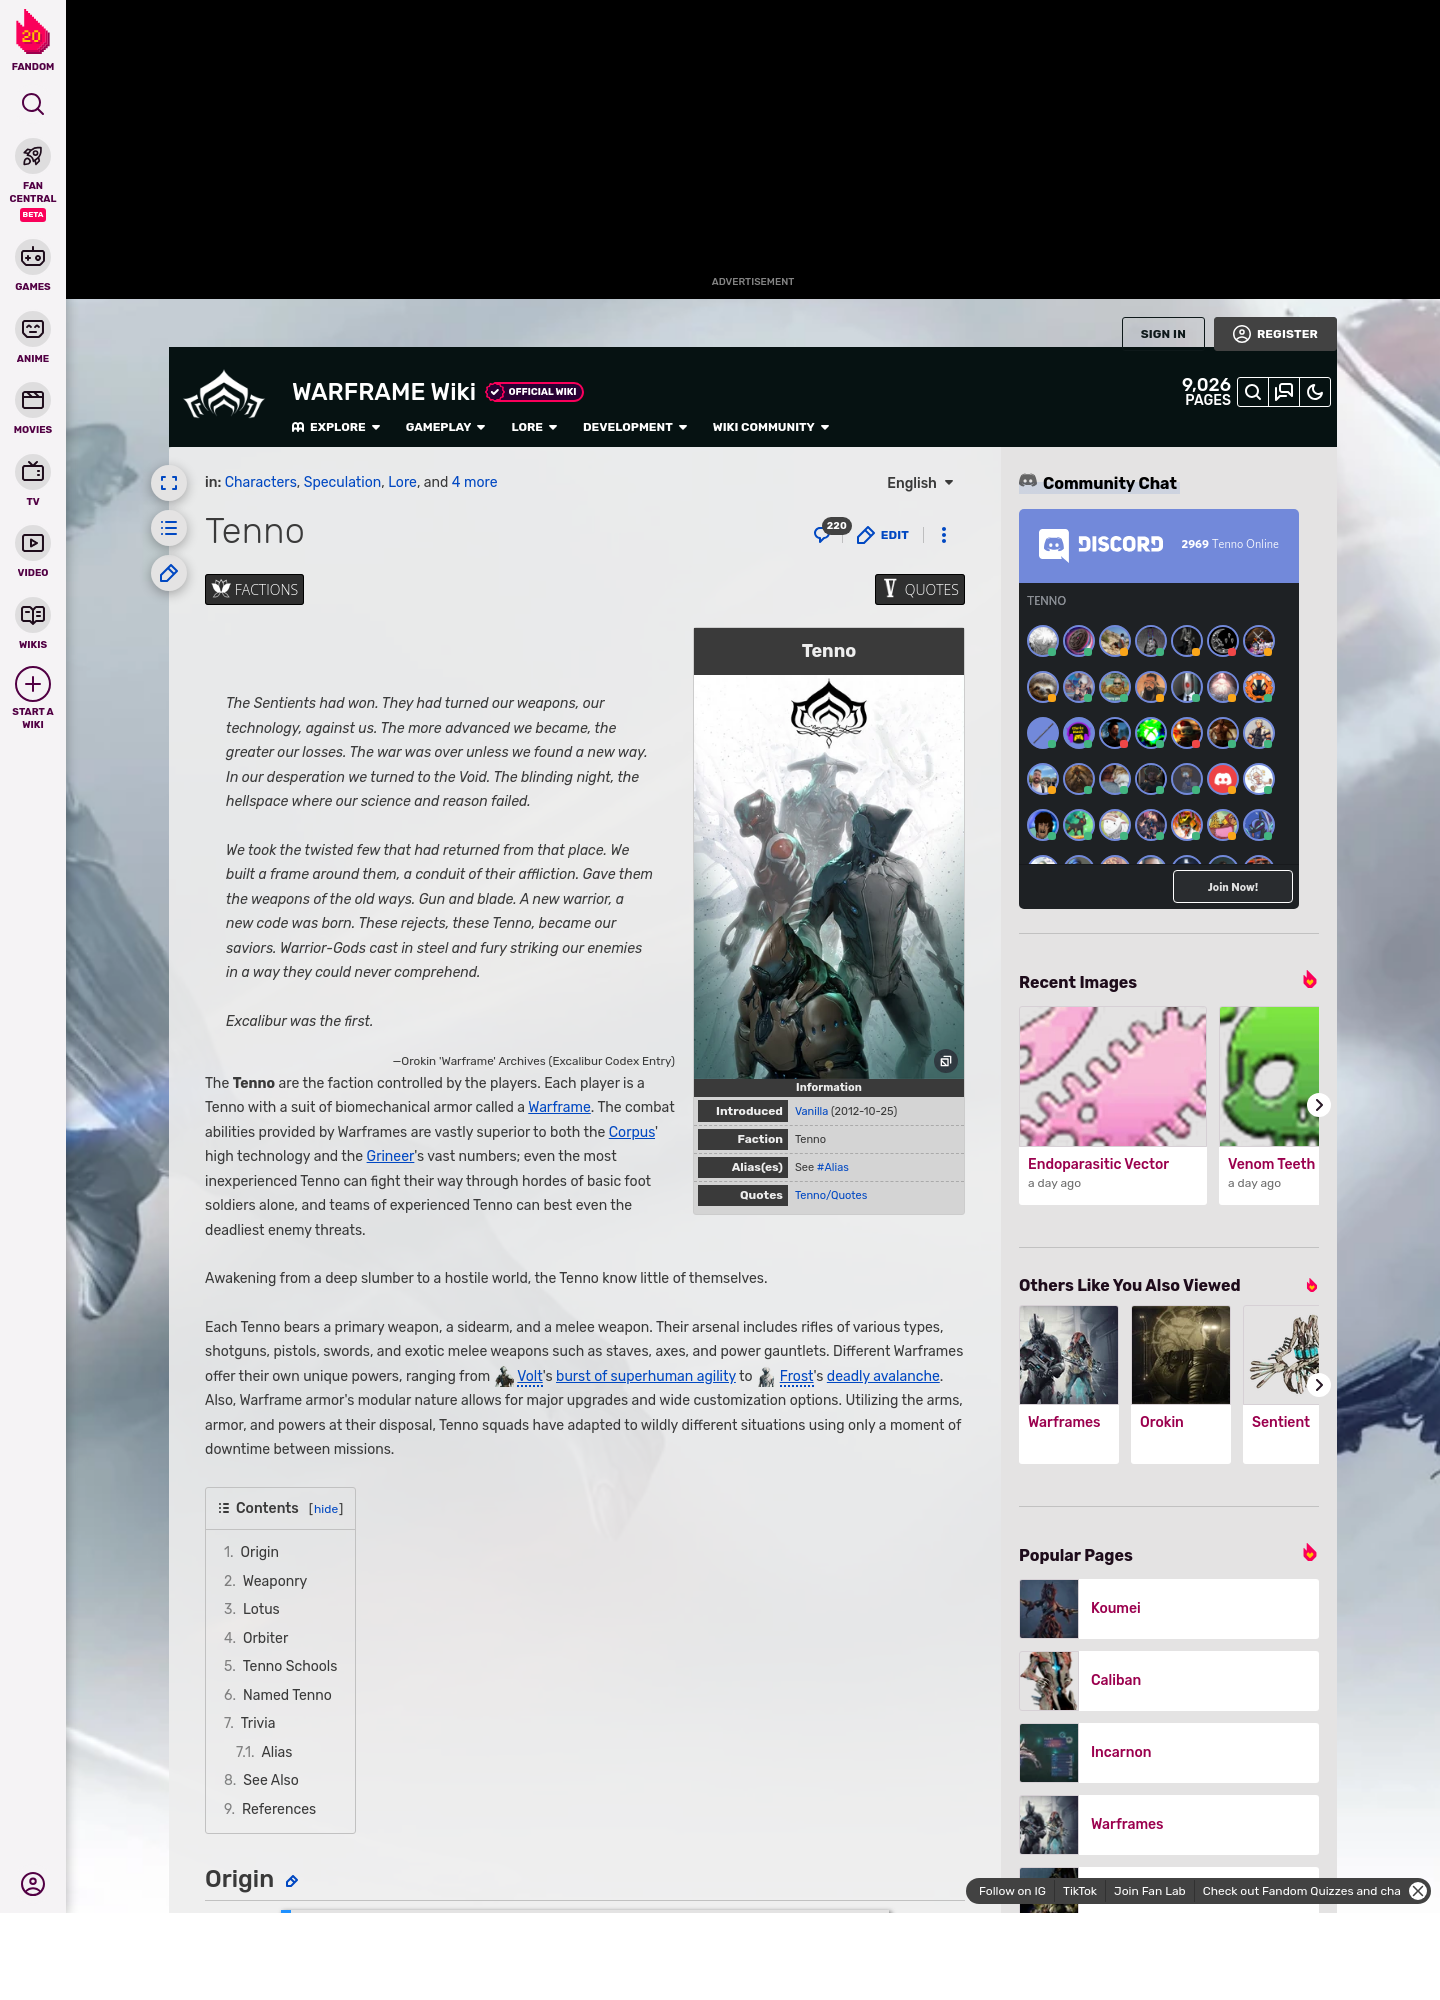The image size is (1440, 2000).
Task: Open the Development dropdown menu
Action: click(635, 427)
